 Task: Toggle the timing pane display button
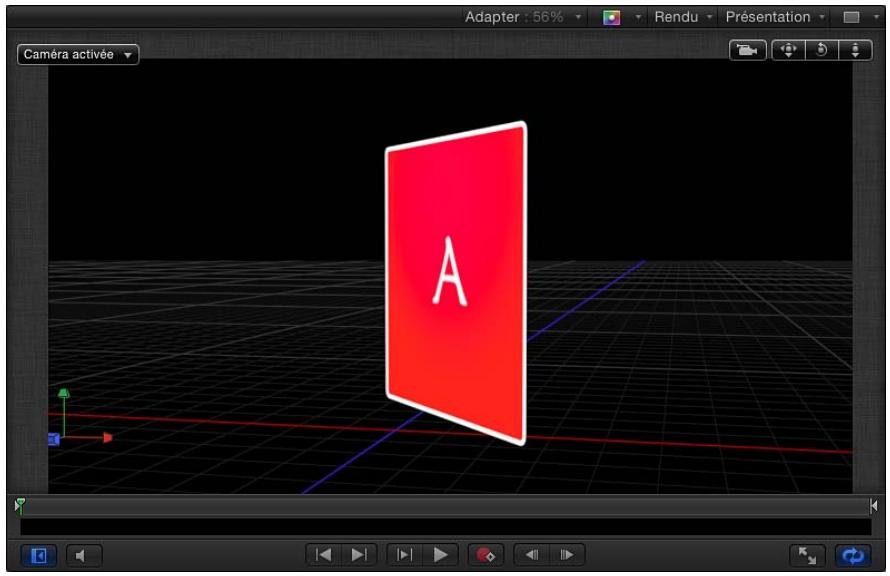(x=39, y=556)
